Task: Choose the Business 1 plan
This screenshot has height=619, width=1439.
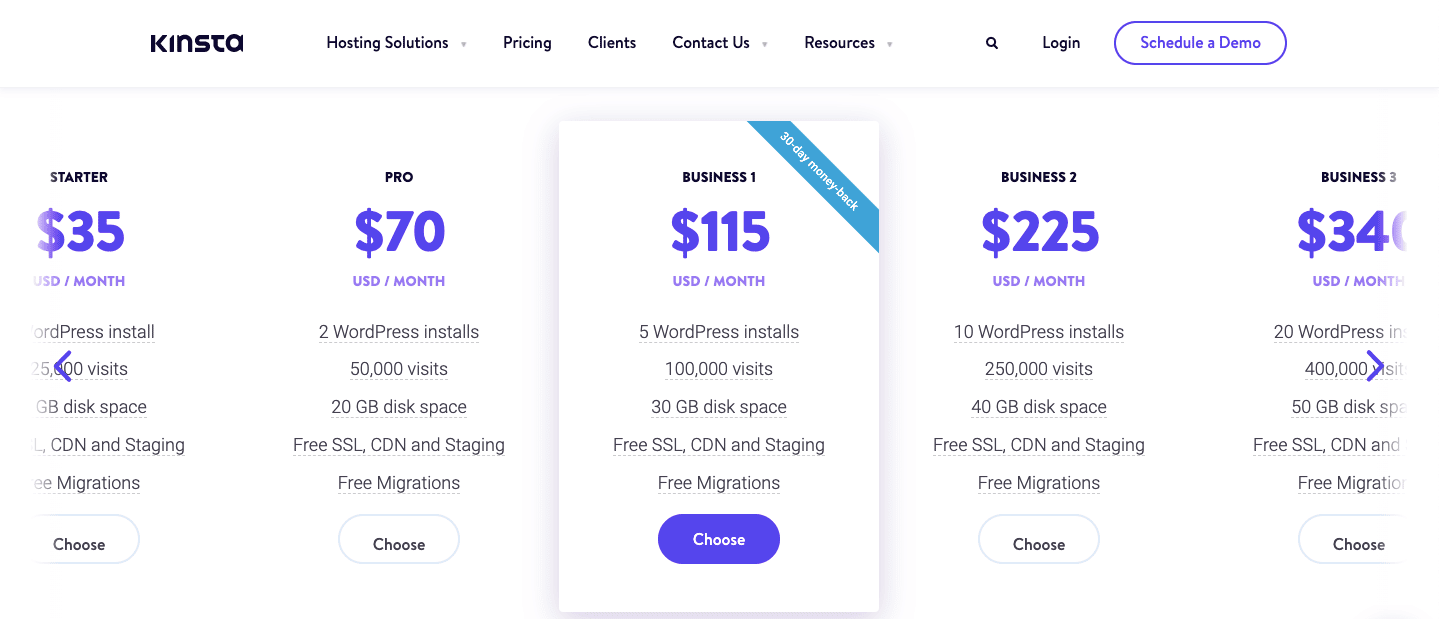Action: tap(718, 538)
